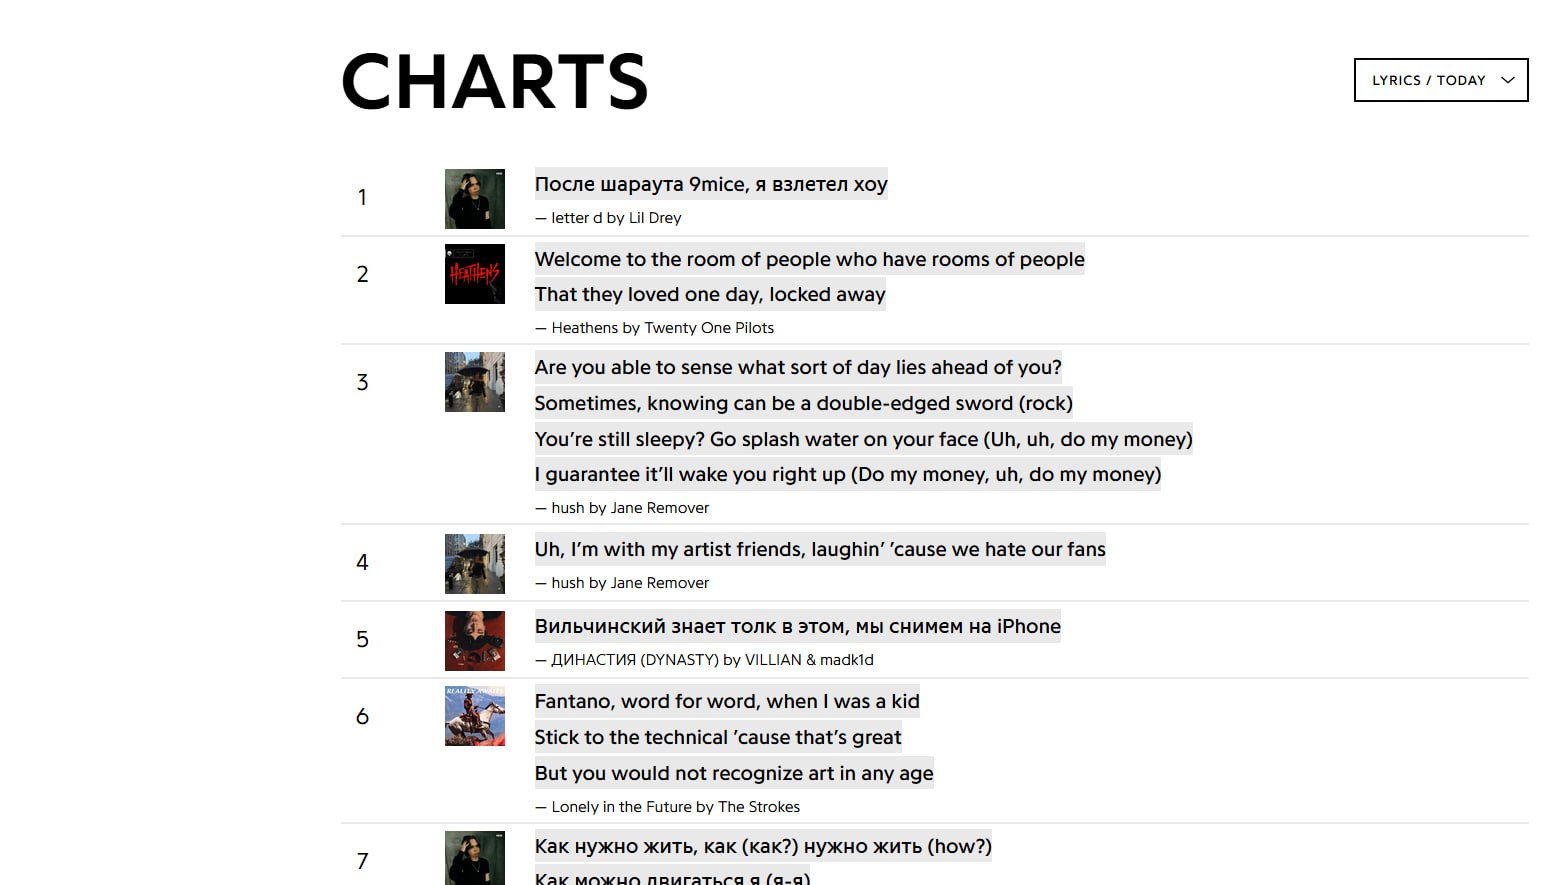Open lyric 'Are you able to sense what sort'

click(798, 367)
